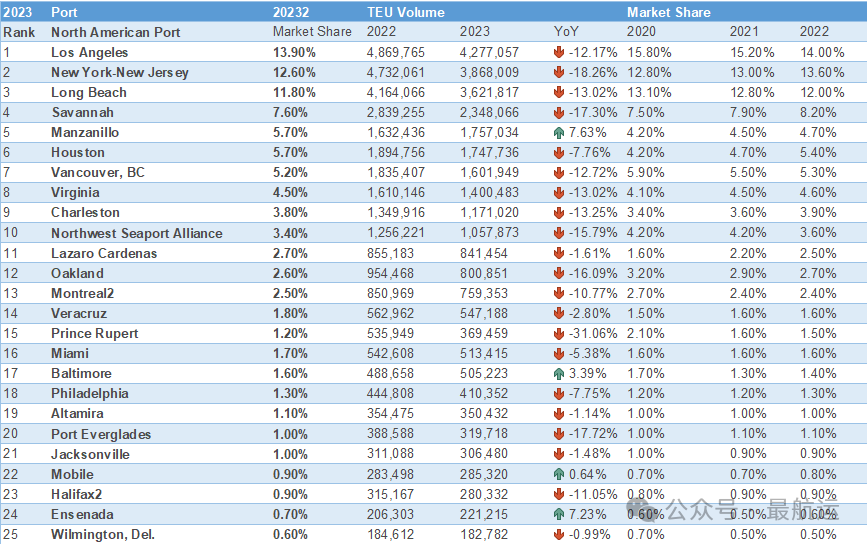Select the 'North American Port' header cell

[116, 32]
